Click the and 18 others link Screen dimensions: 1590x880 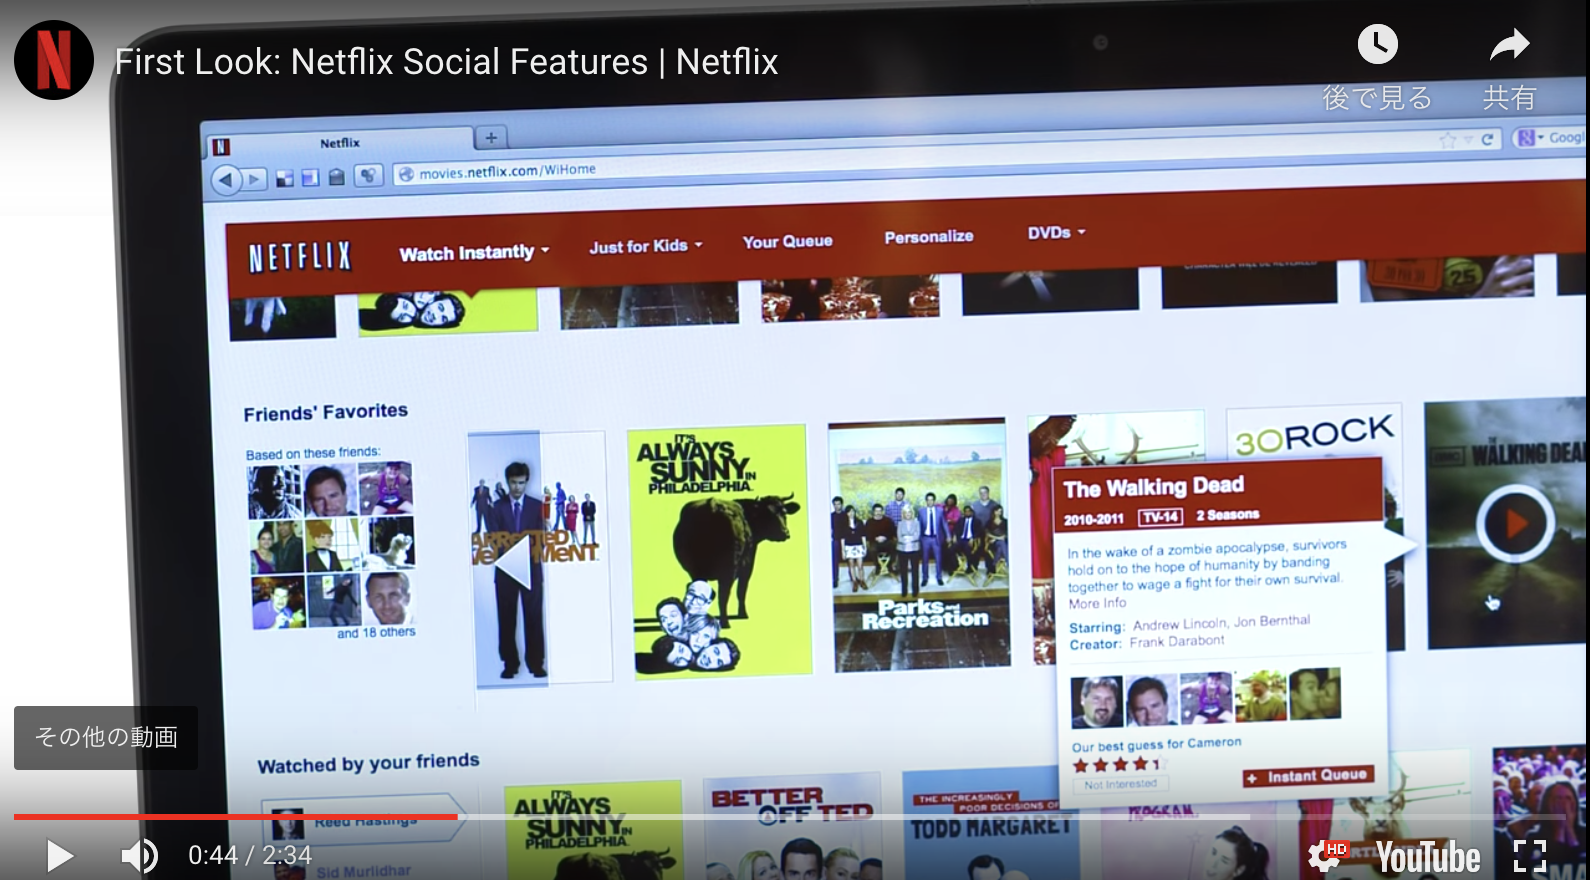[x=376, y=633]
